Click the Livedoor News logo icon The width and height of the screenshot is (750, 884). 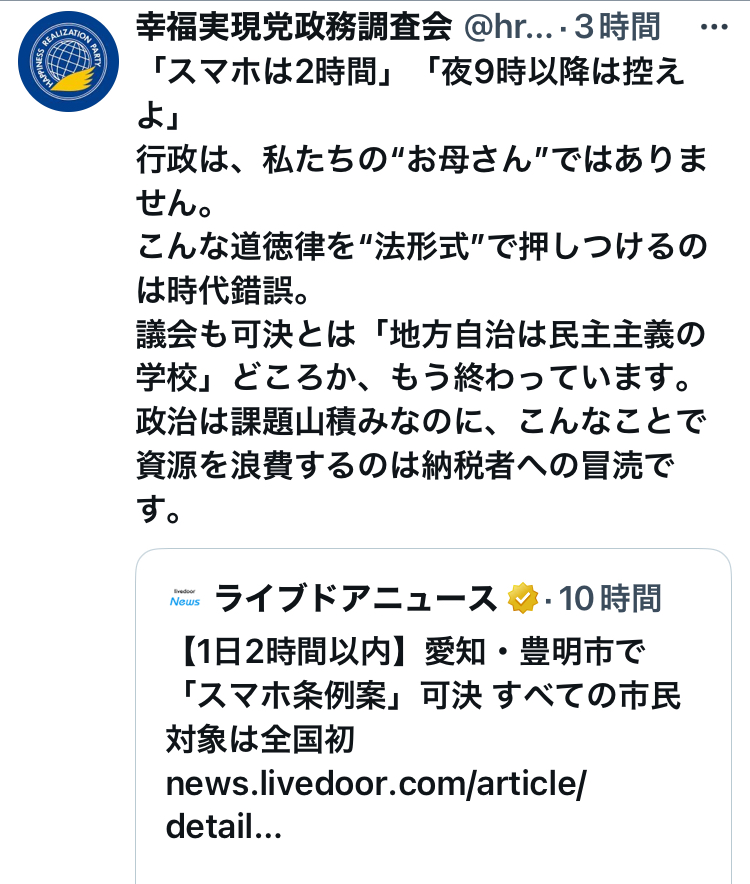[185, 598]
